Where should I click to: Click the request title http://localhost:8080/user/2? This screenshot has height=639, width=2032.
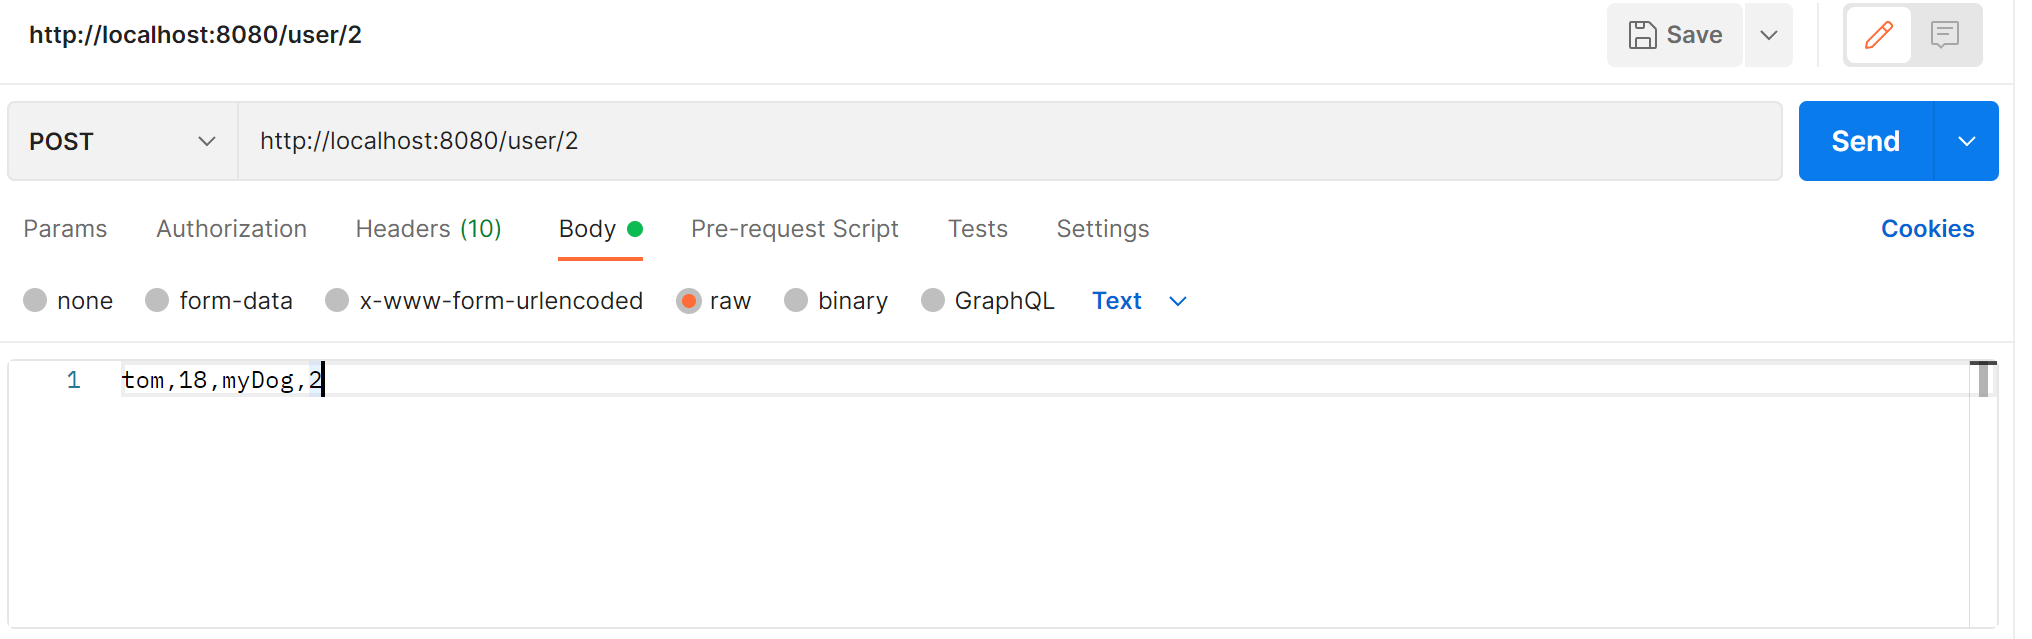[195, 35]
